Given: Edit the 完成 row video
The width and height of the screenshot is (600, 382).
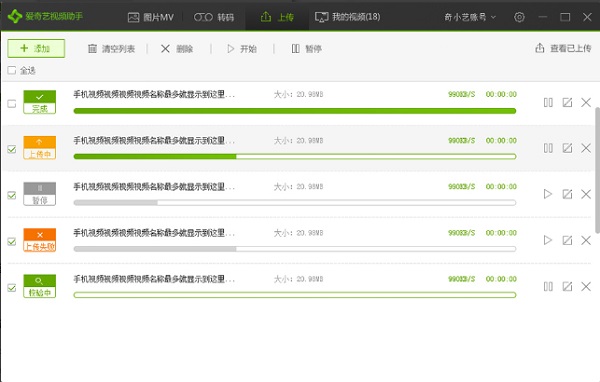Looking at the screenshot, I should click(567, 102).
